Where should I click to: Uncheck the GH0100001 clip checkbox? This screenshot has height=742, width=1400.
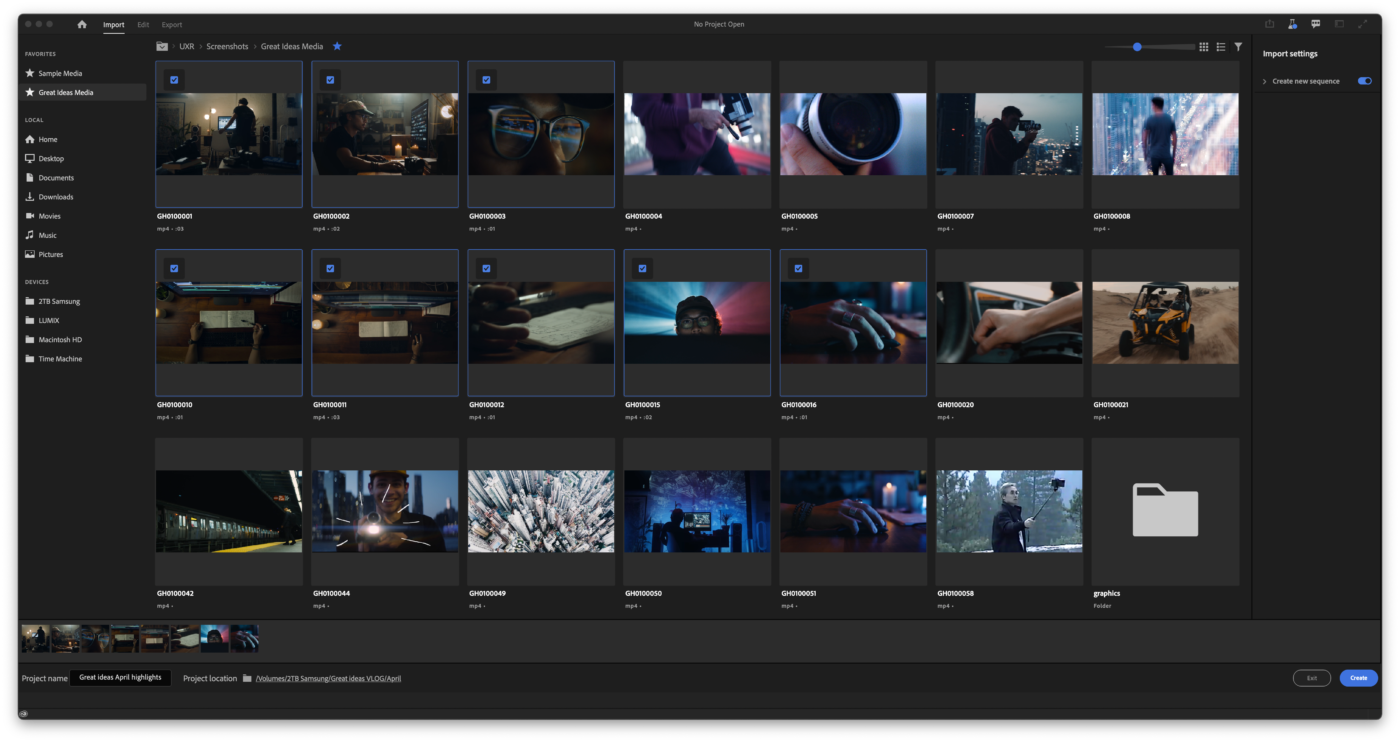coord(174,78)
